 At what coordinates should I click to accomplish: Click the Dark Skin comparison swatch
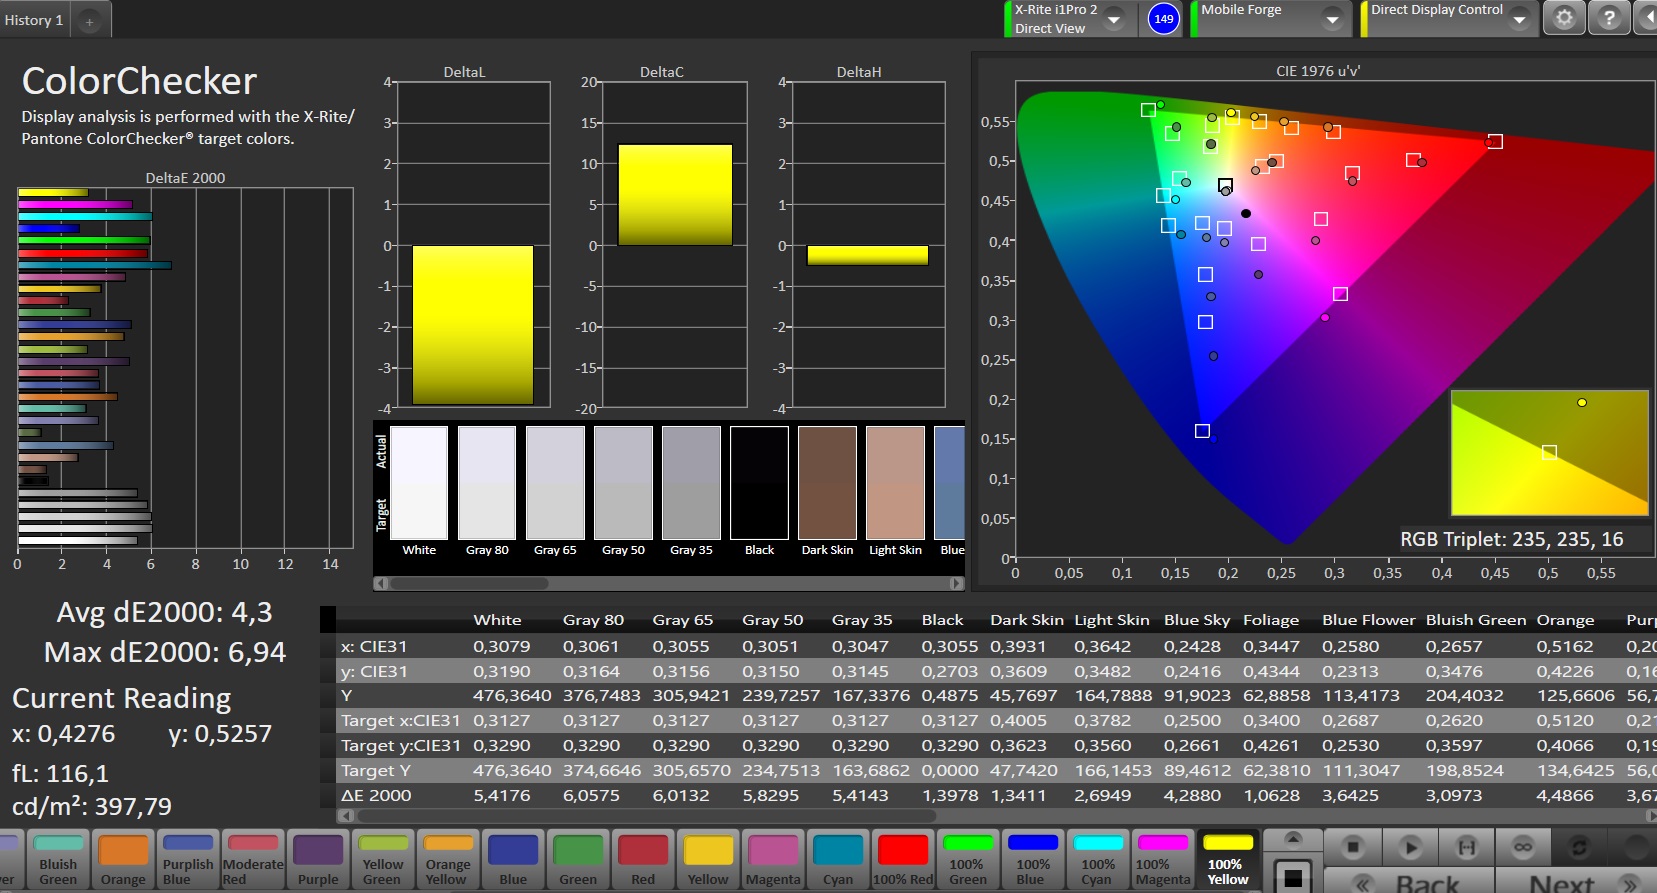click(827, 483)
